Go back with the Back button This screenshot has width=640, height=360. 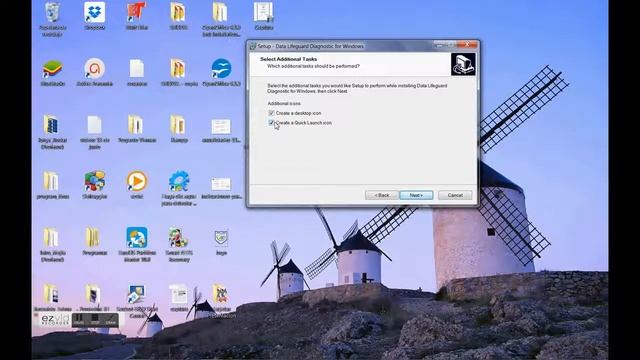click(x=382, y=195)
